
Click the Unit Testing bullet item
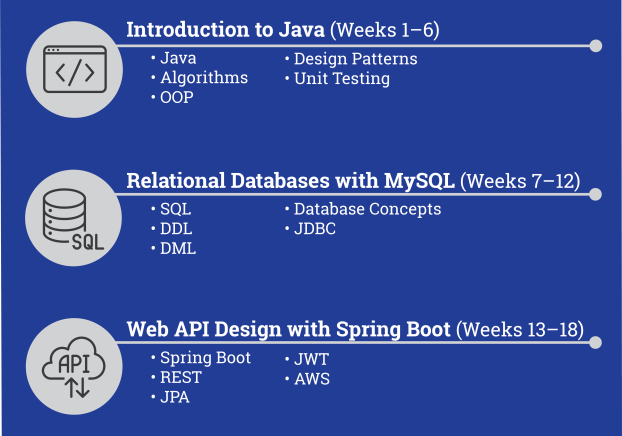342,78
